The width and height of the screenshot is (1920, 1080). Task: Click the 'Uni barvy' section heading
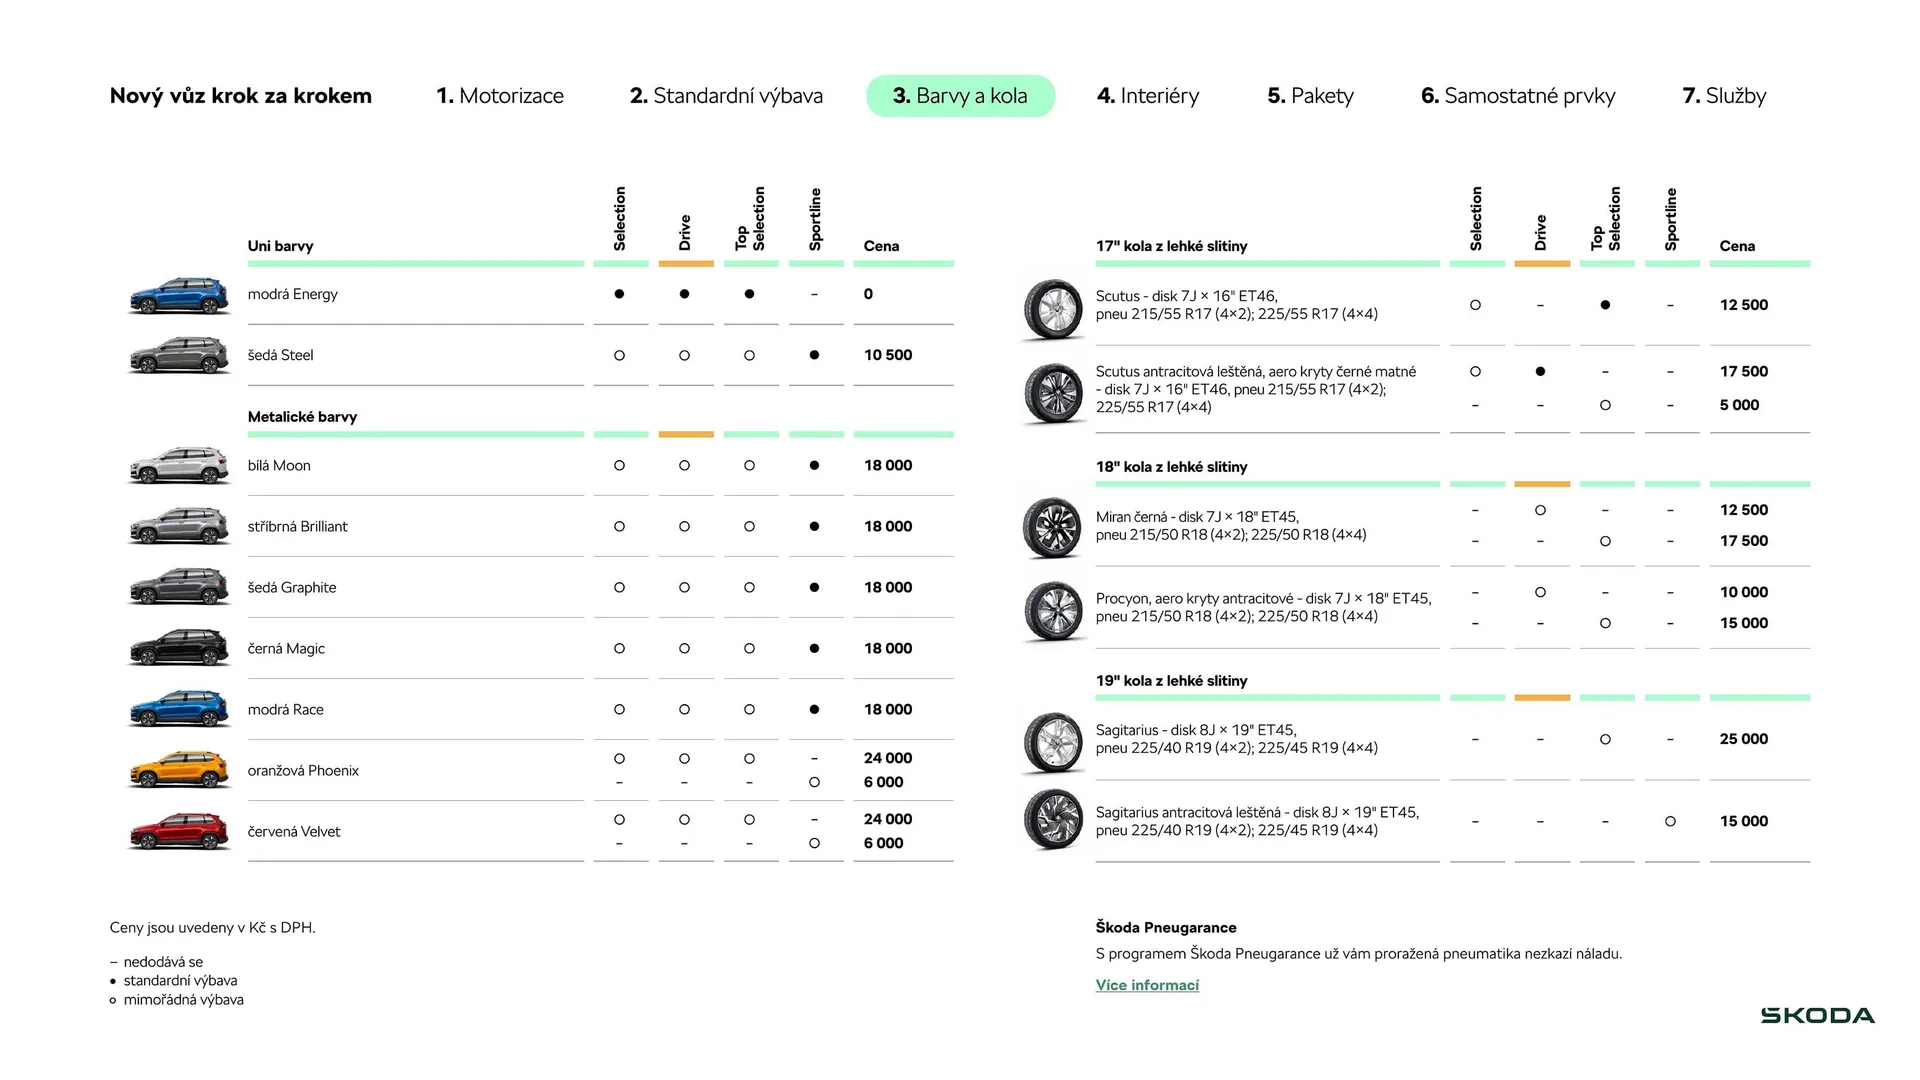[x=281, y=246]
